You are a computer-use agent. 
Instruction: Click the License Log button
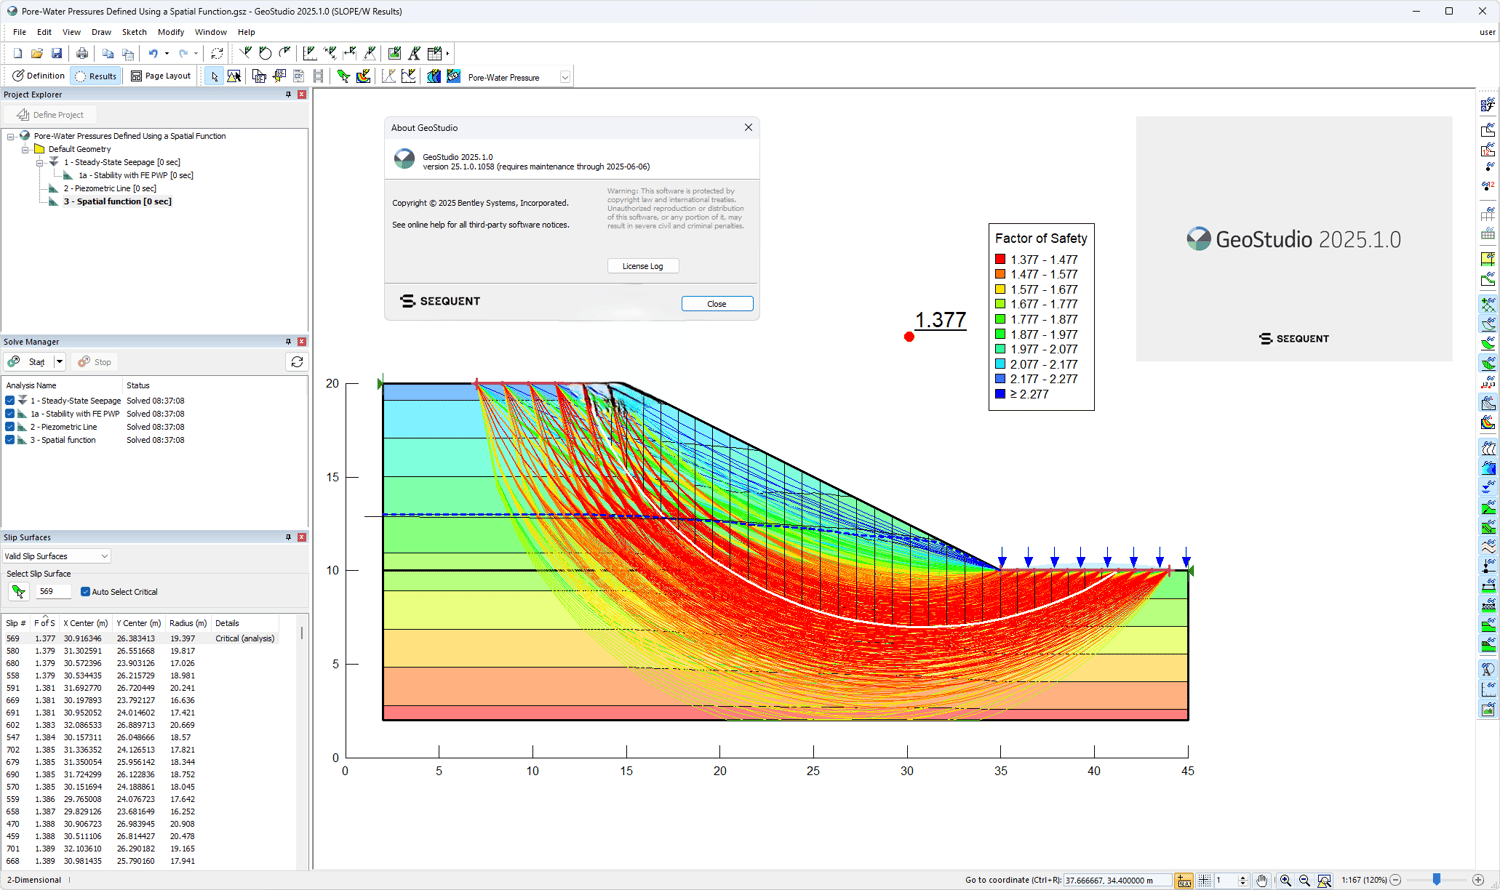pyautogui.click(x=642, y=266)
